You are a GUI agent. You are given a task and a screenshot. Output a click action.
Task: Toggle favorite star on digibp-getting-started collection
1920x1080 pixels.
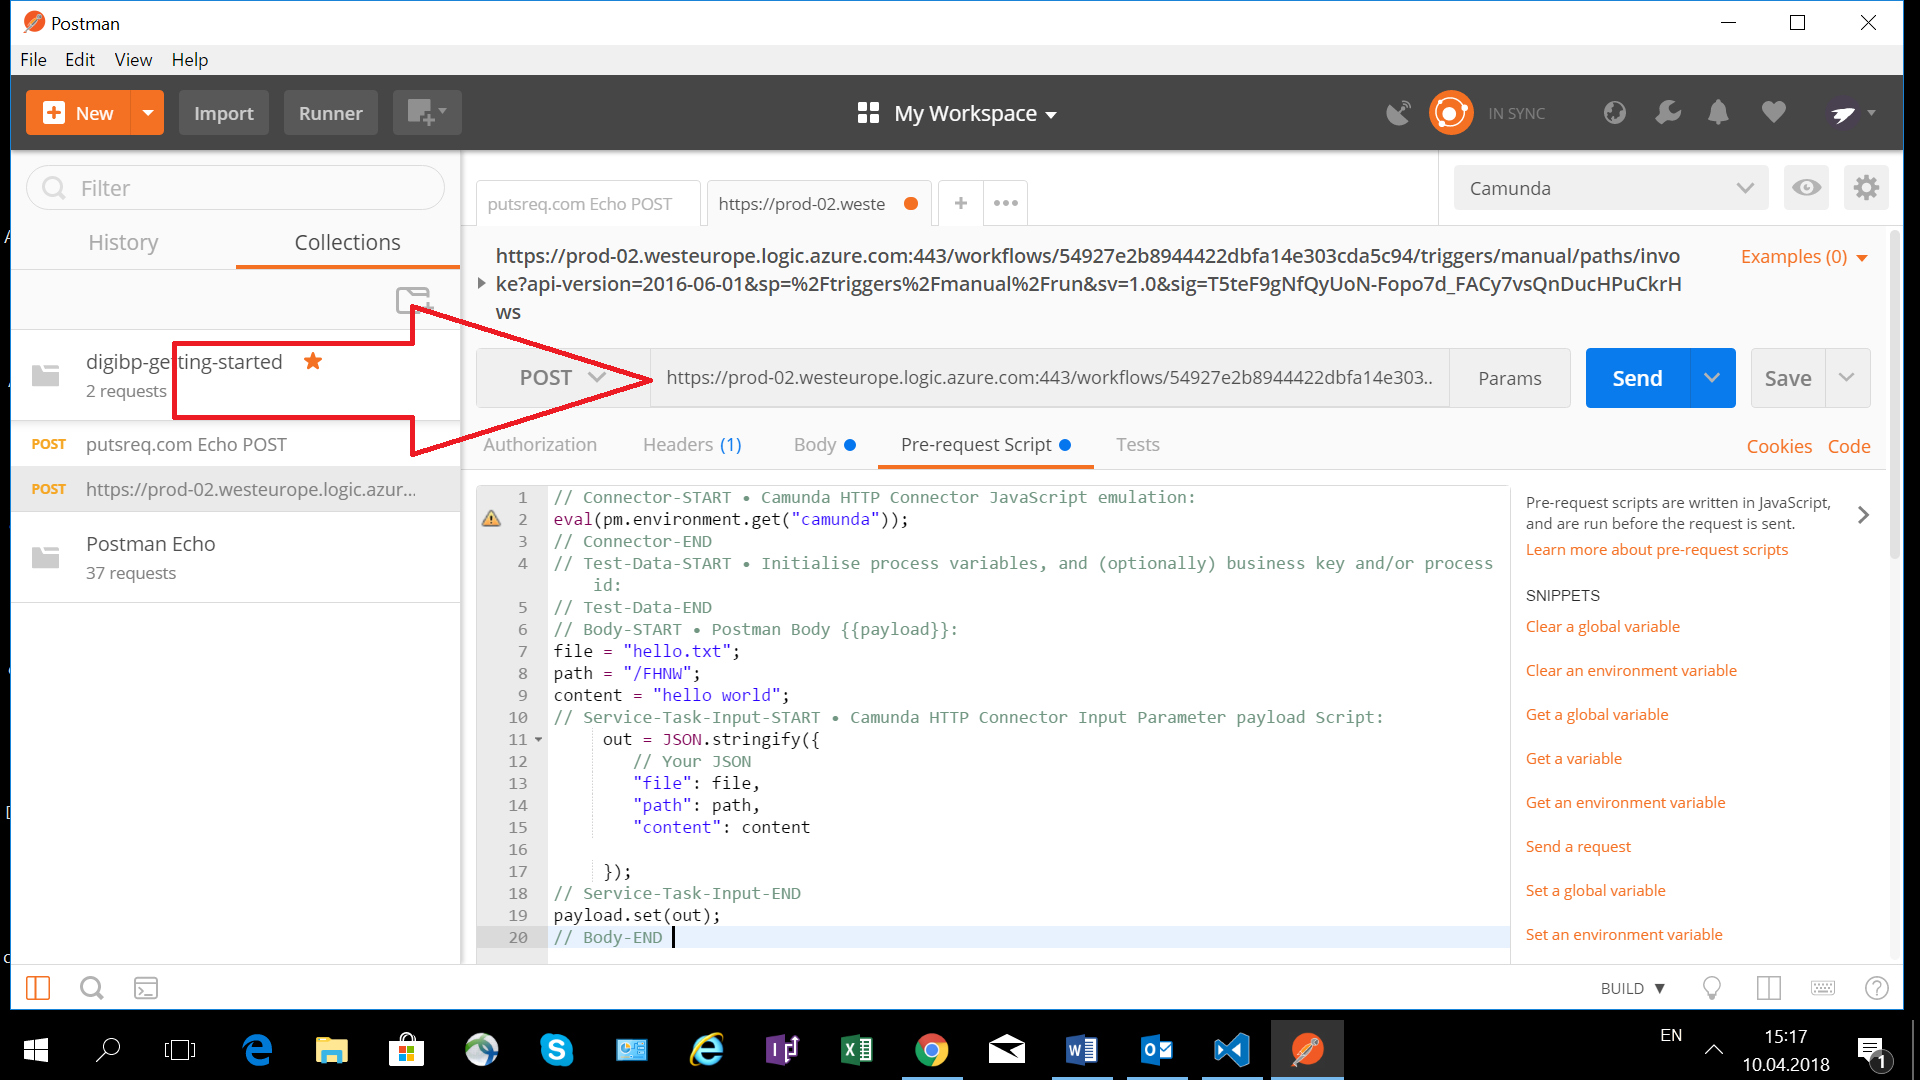313,361
